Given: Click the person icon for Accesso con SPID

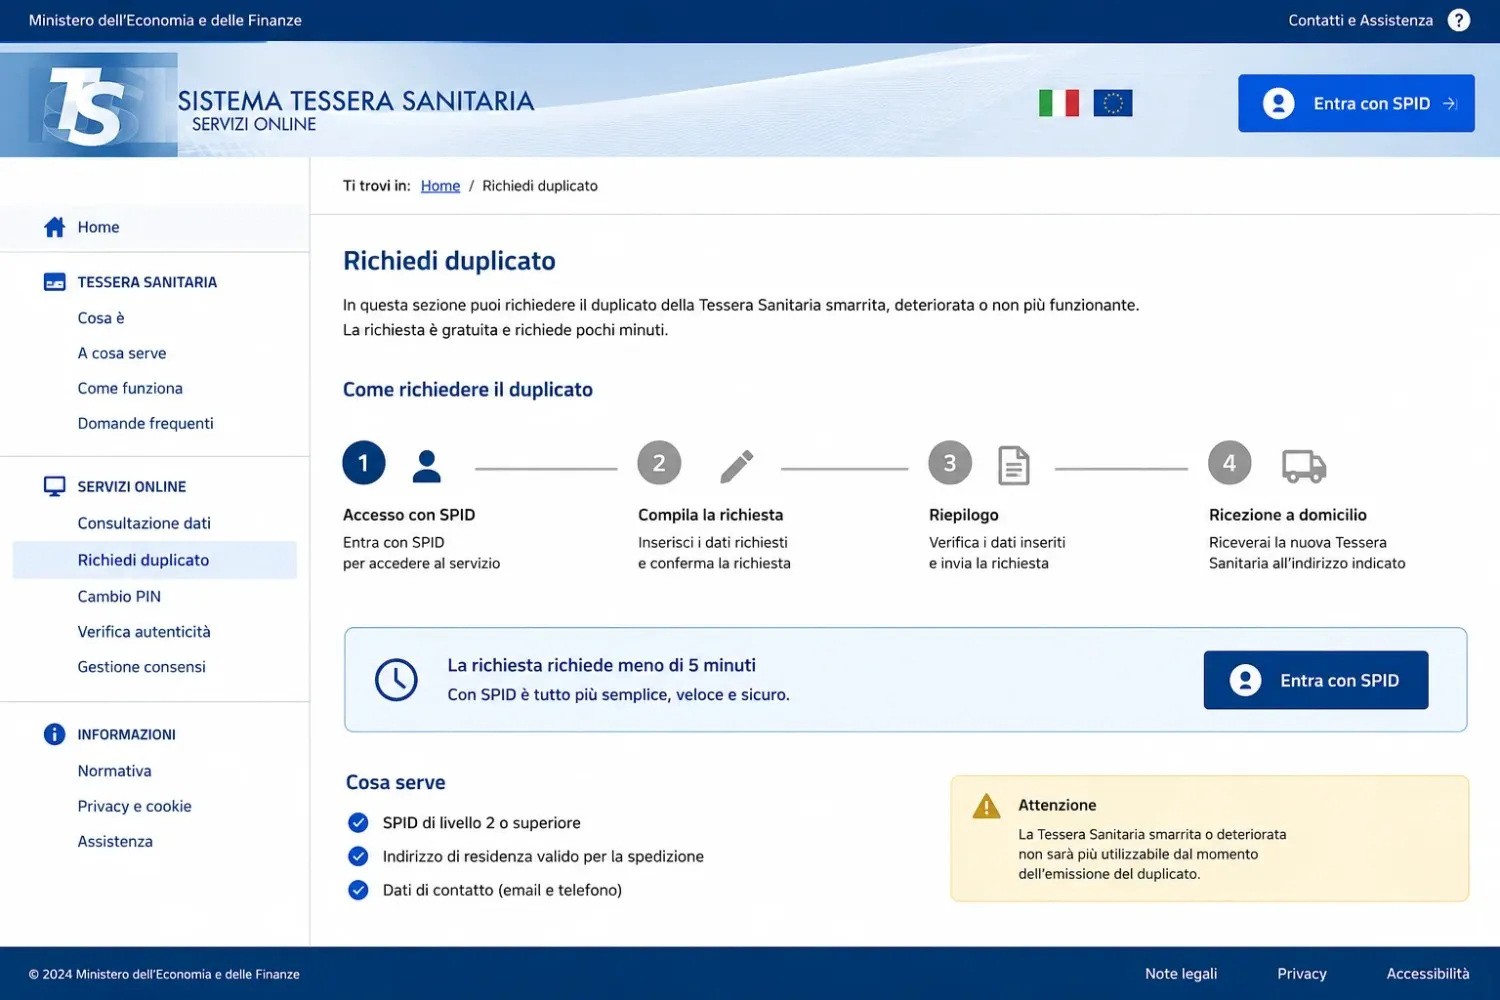Looking at the screenshot, I should coord(427,466).
